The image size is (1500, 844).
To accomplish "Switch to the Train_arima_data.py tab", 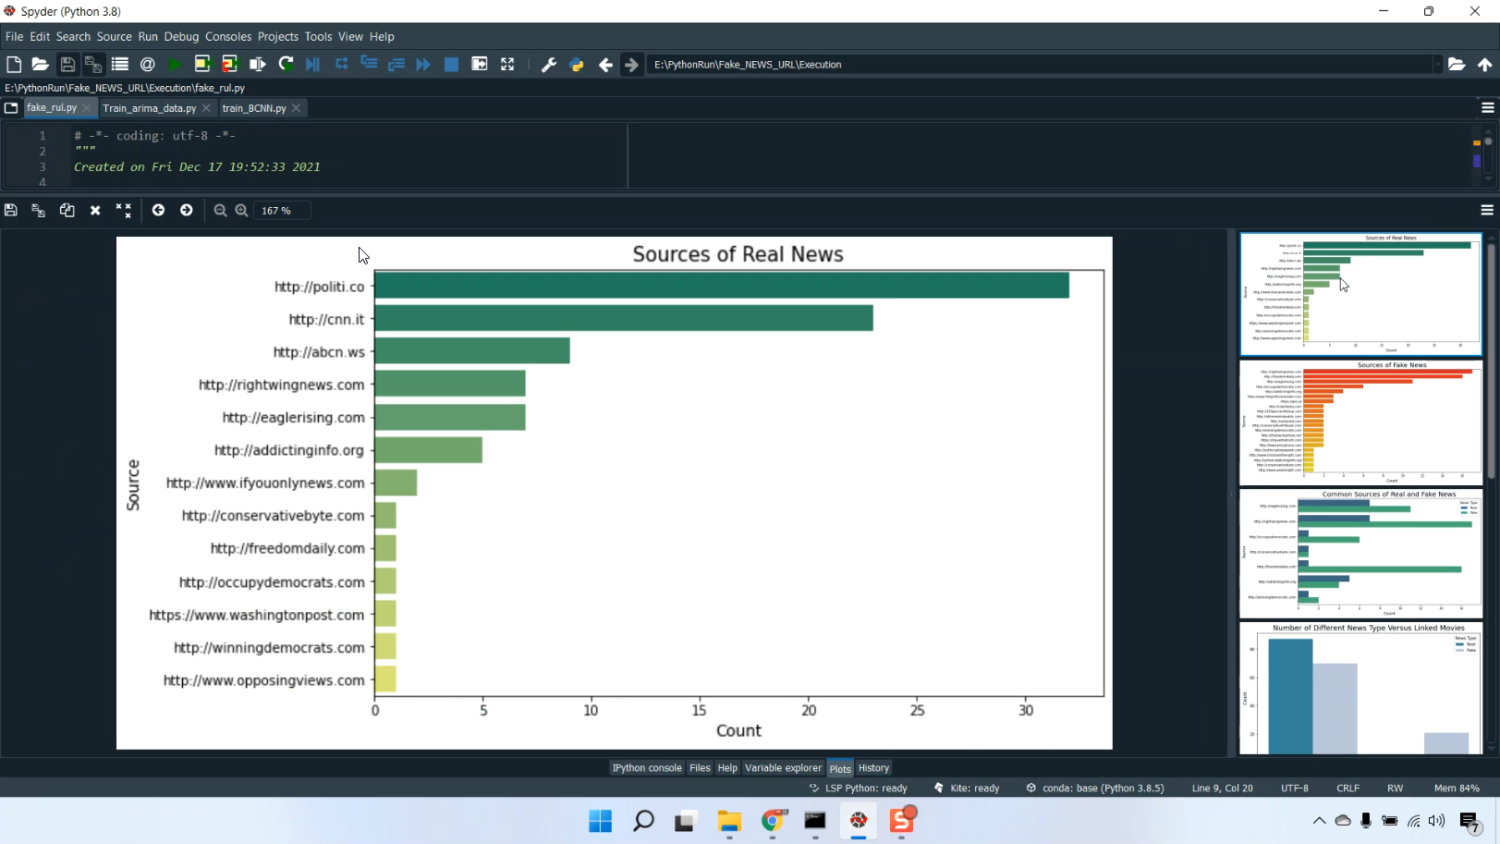I will pyautogui.click(x=149, y=108).
